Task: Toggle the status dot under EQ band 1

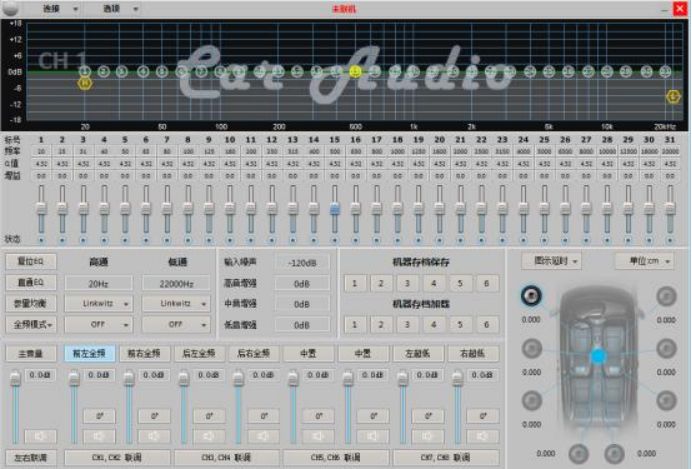Action: (41, 240)
